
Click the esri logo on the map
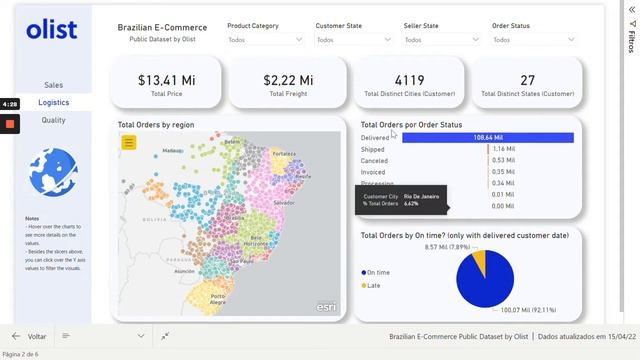(326, 307)
